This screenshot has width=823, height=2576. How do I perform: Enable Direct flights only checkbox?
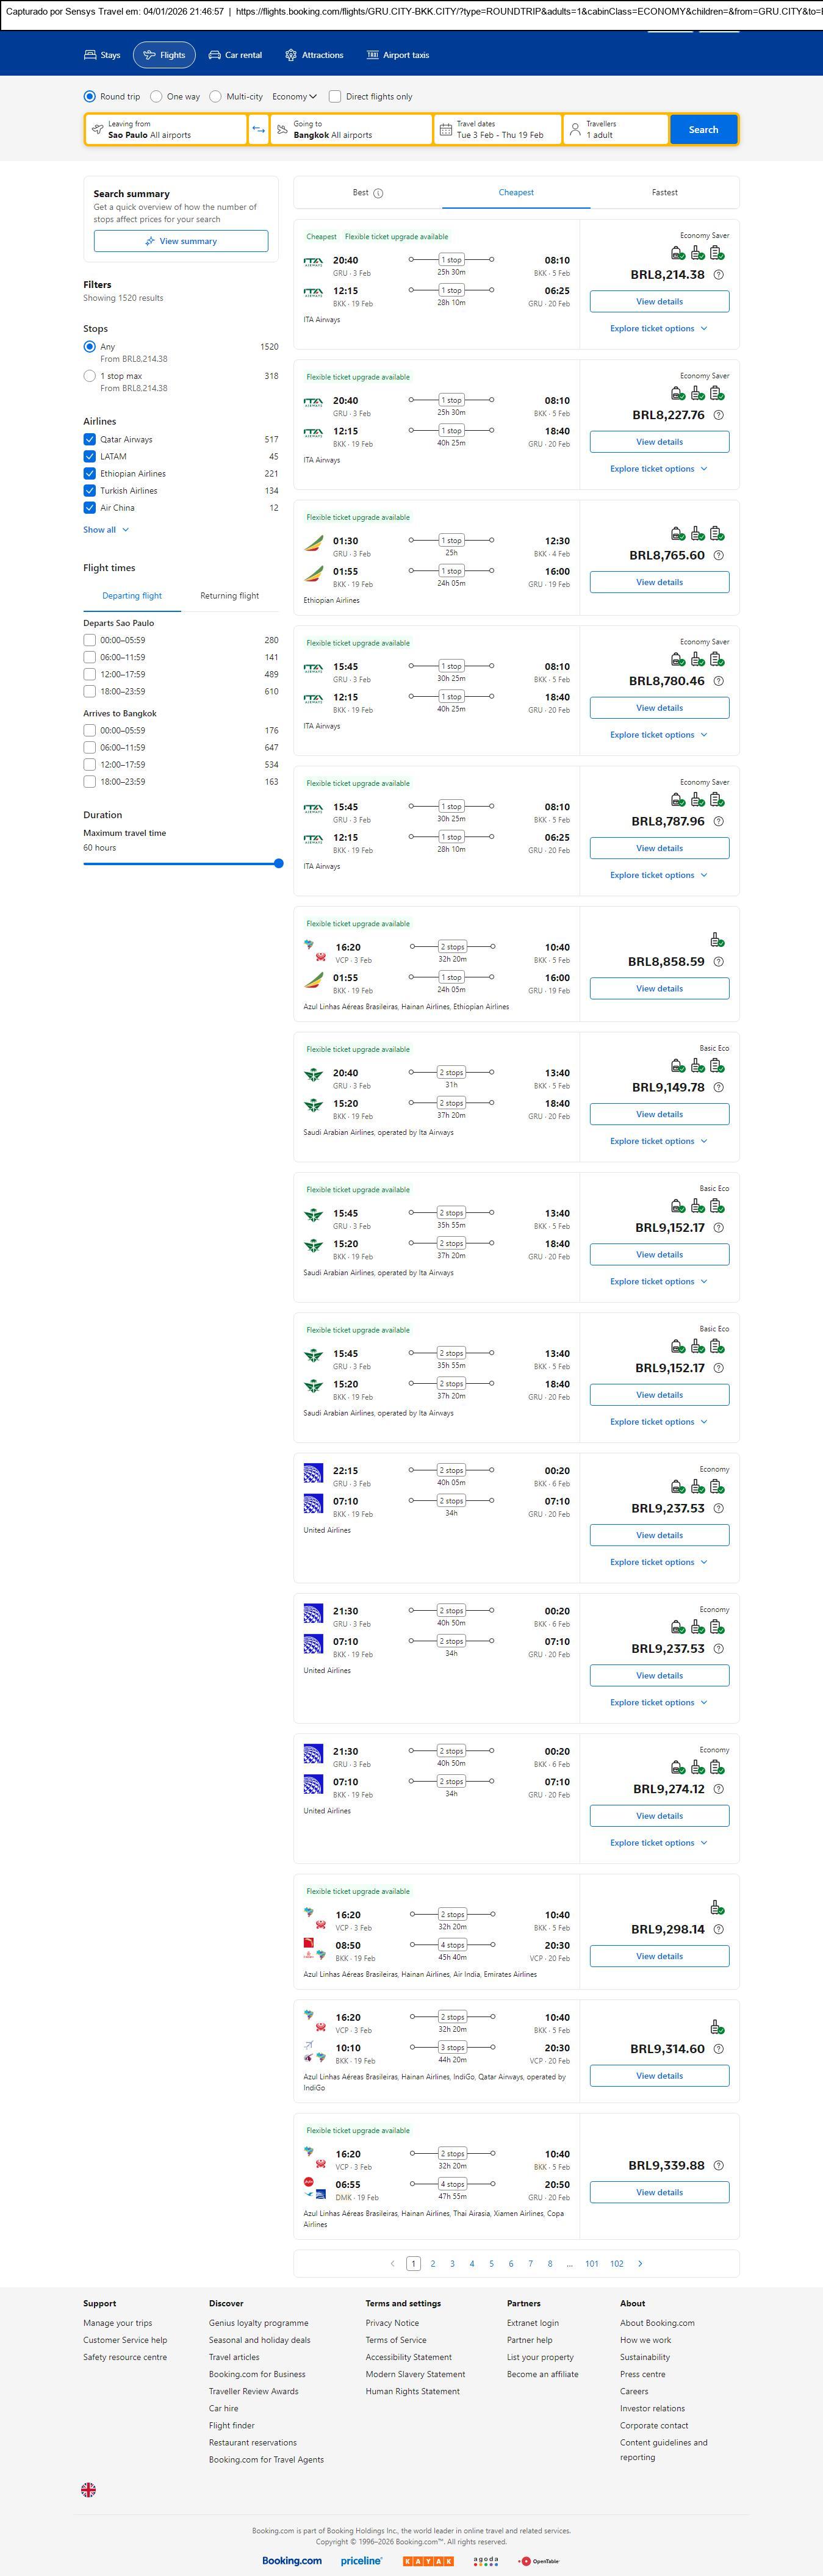(335, 97)
